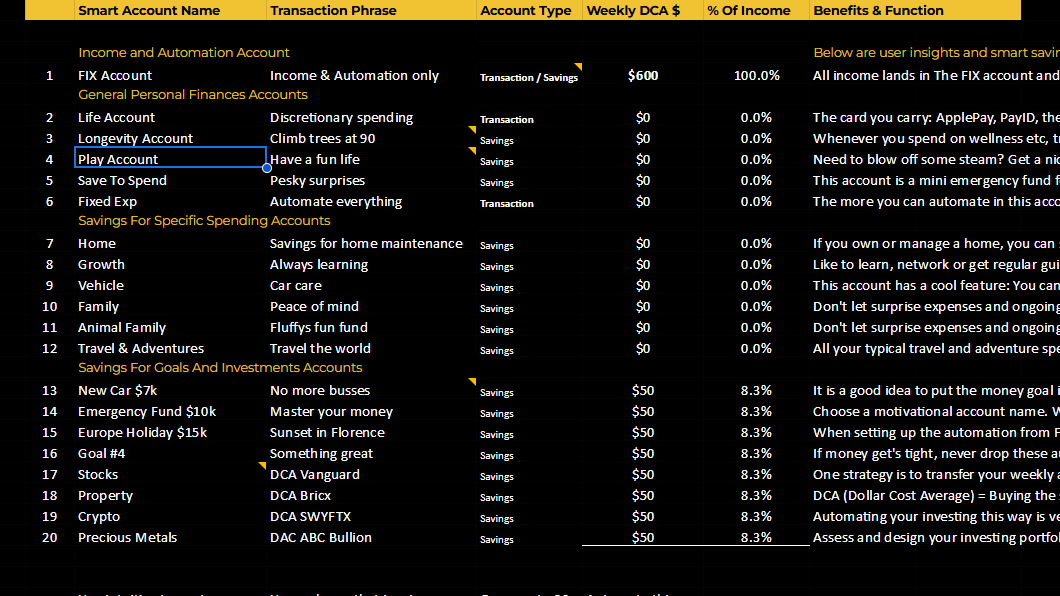Click the 'General Personal Finances Accounts' section heading

pyautogui.click(x=193, y=95)
